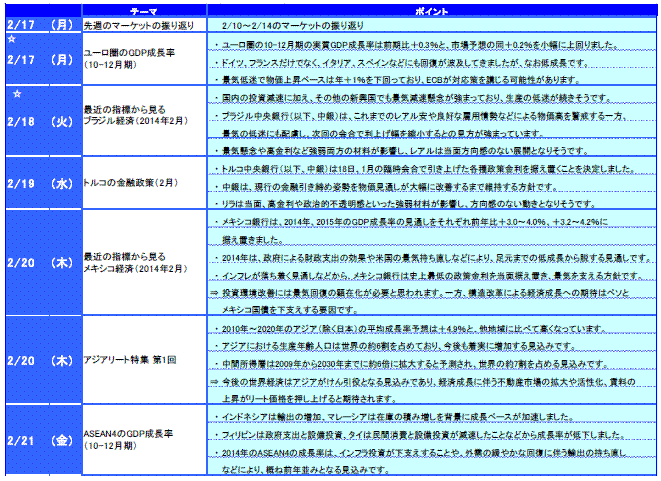Select the 2/19 (水) date cell
The image size is (661, 481).
point(40,185)
